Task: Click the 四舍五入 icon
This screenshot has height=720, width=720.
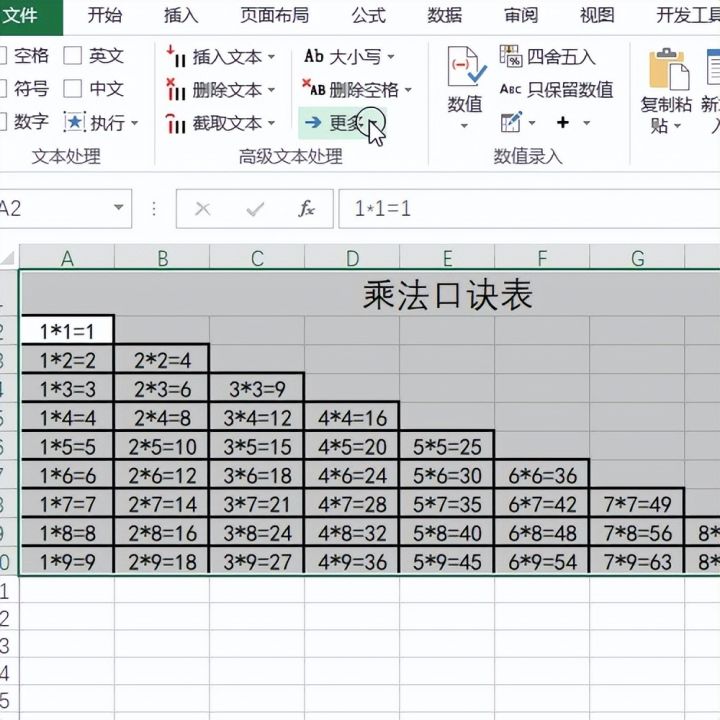Action: click(511, 56)
